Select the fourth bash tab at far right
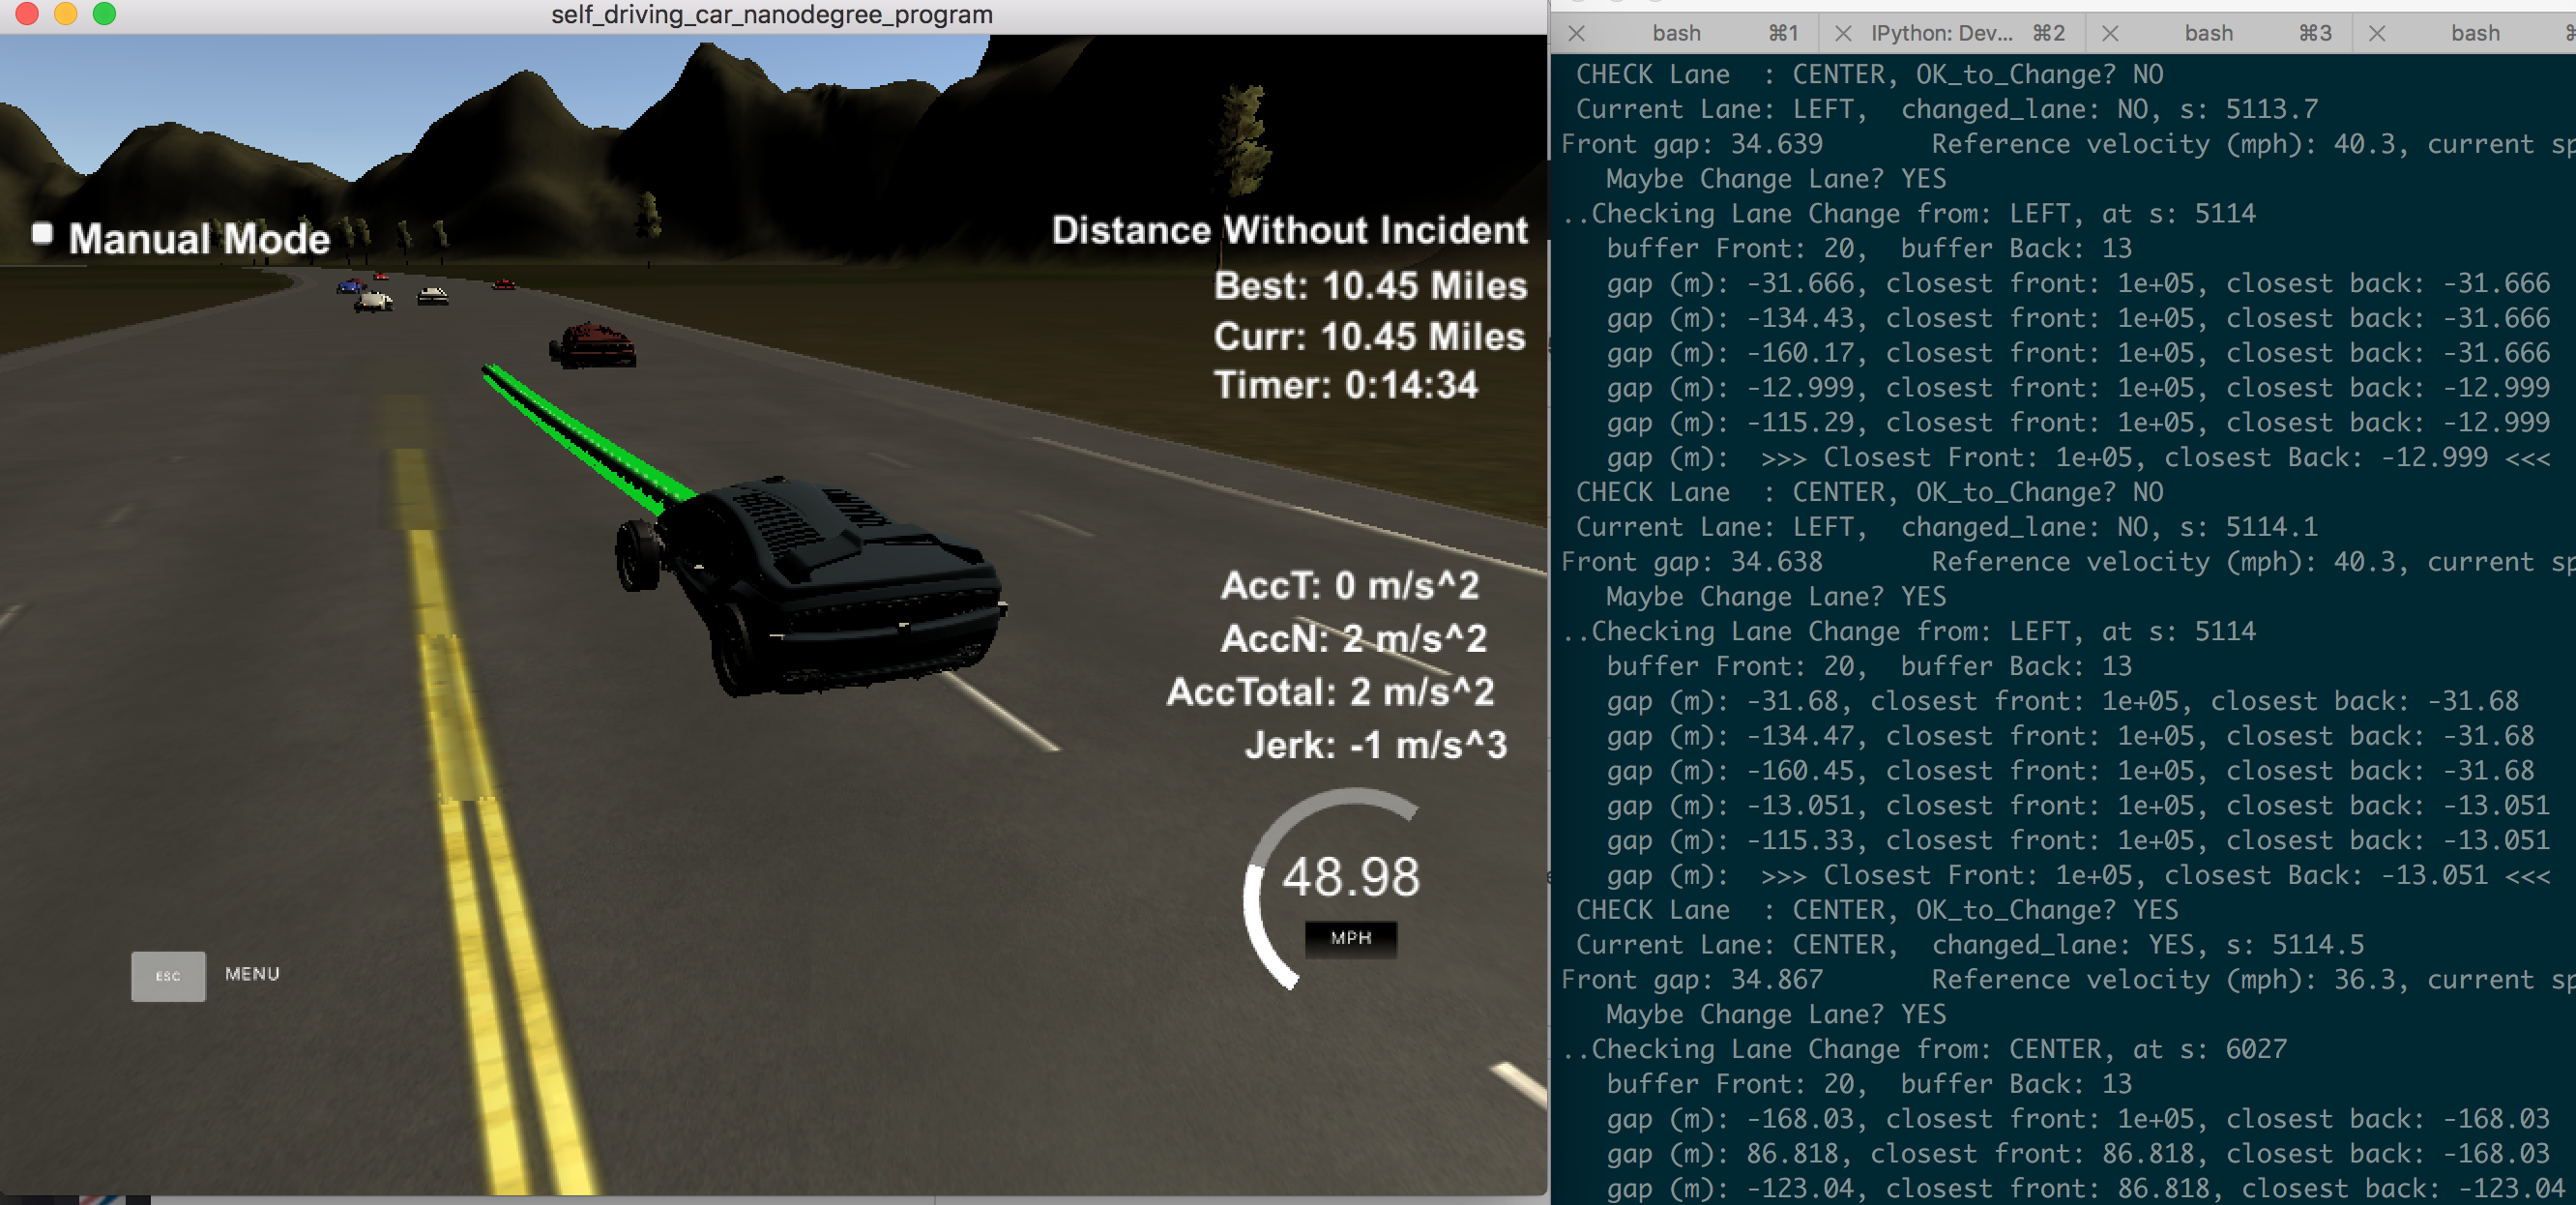The width and height of the screenshot is (2576, 1205). coord(2476,33)
